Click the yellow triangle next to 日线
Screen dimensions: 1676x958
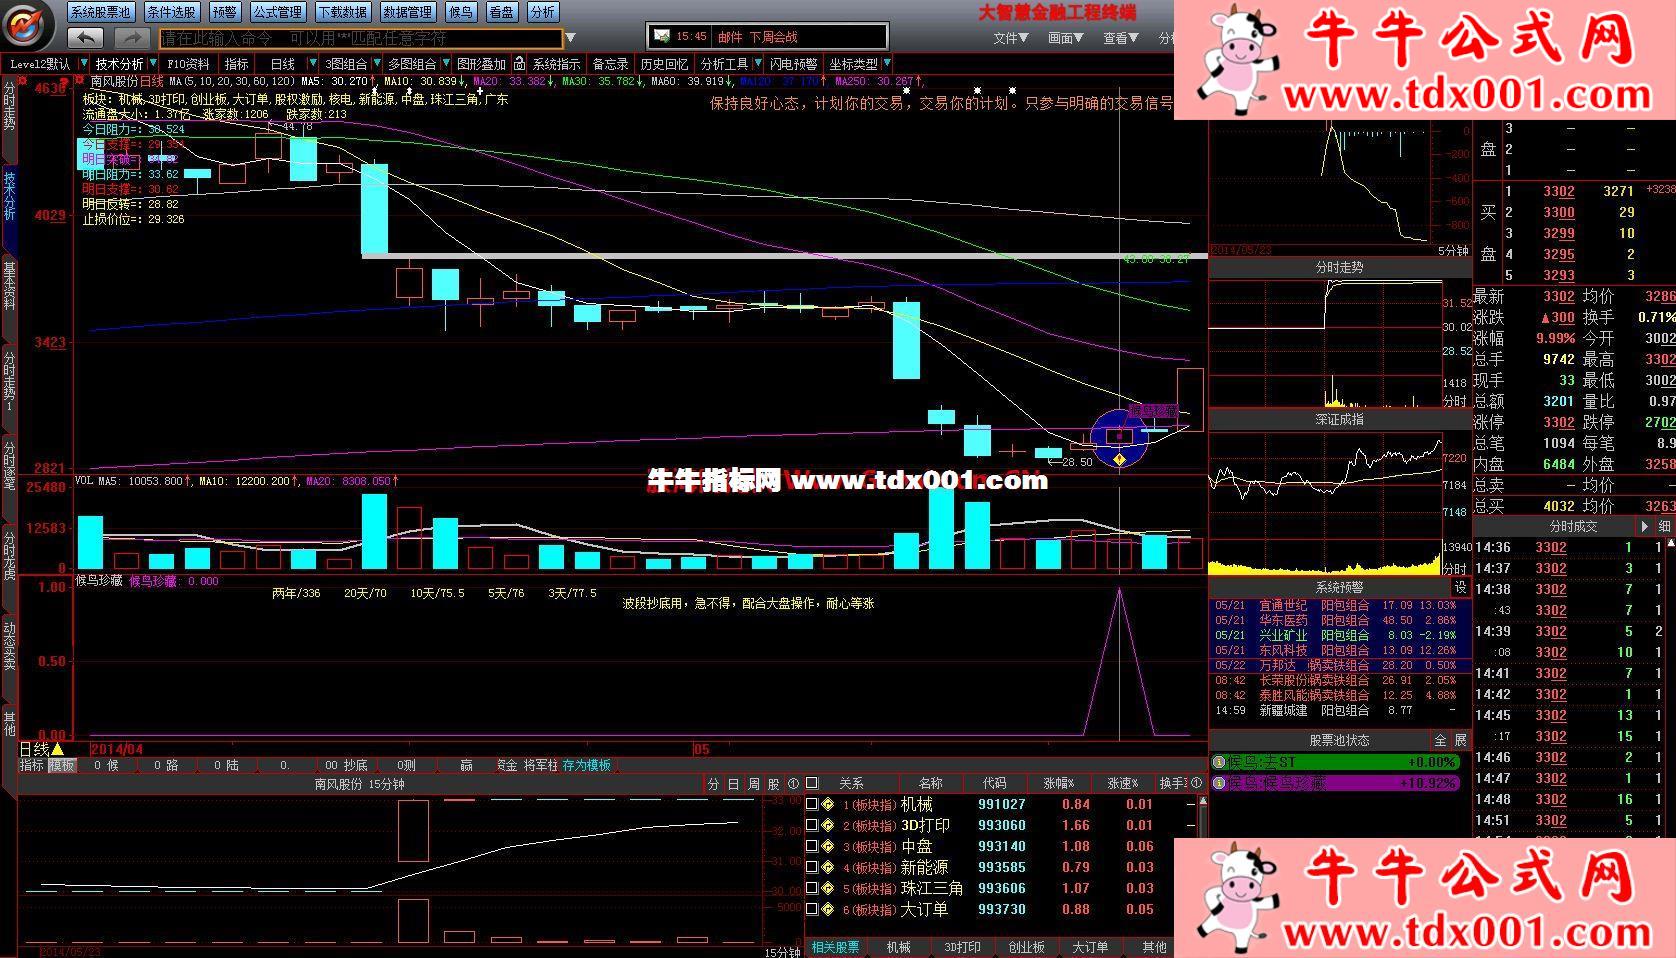pos(58,749)
